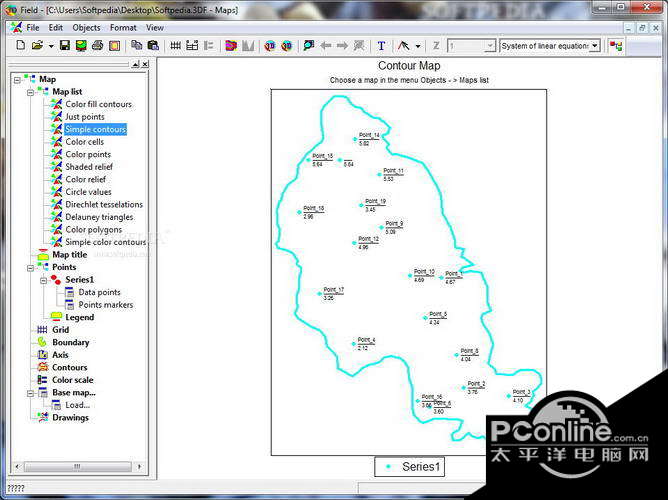Viewport: 668px width, 500px height.
Task: Open the Objects menu
Action: pos(86,28)
